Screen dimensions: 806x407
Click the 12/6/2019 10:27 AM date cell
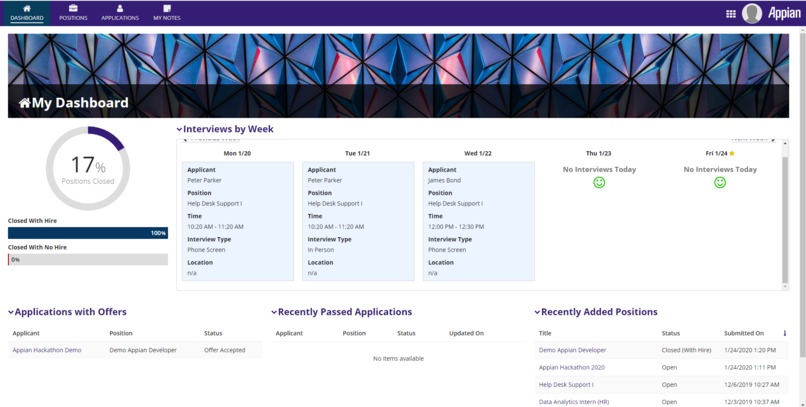pyautogui.click(x=752, y=384)
